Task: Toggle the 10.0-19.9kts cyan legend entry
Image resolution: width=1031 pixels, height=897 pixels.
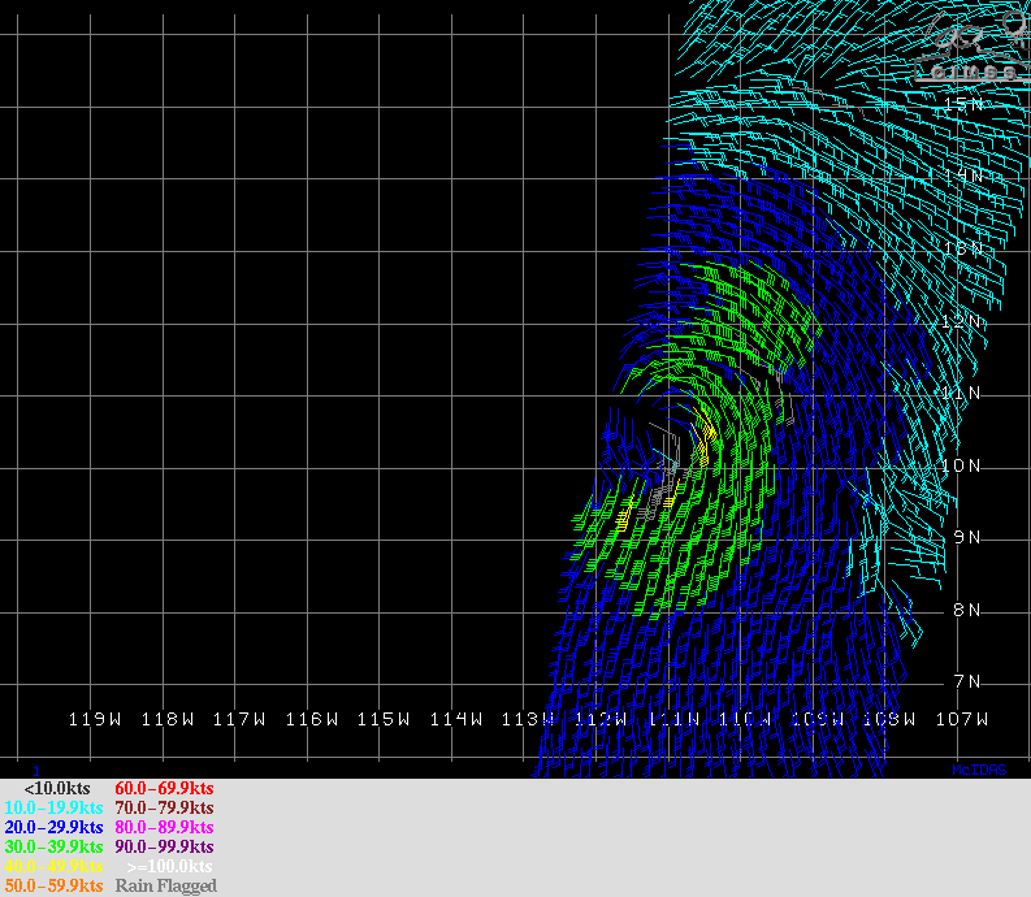Action: click(55, 807)
